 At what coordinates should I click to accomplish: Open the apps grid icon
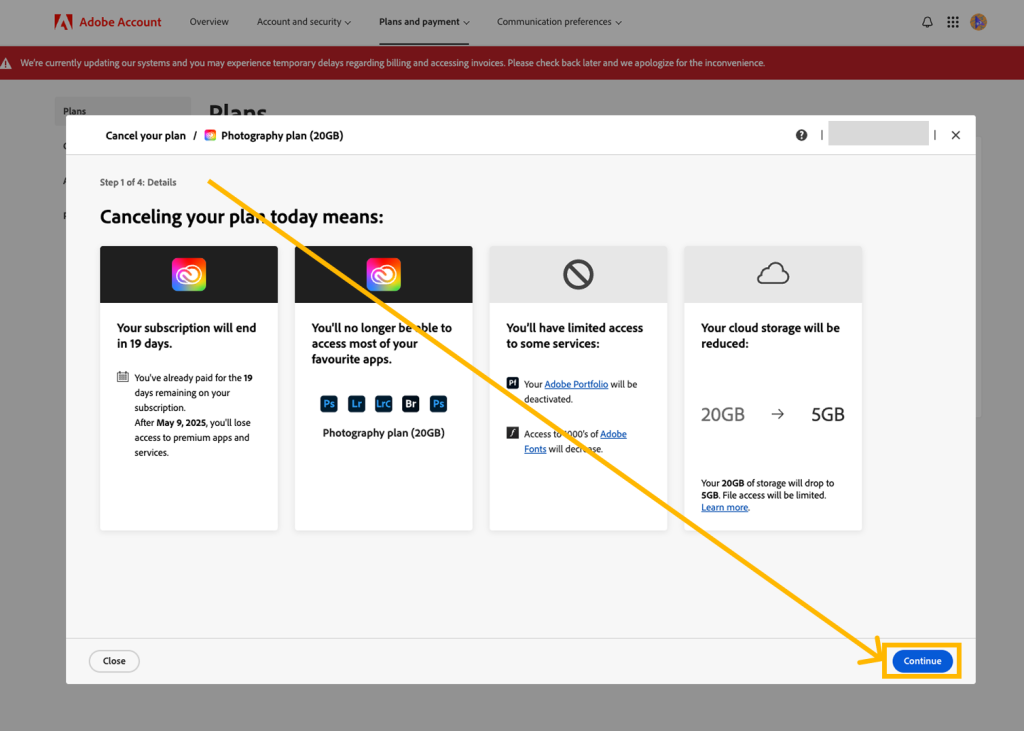click(x=953, y=22)
